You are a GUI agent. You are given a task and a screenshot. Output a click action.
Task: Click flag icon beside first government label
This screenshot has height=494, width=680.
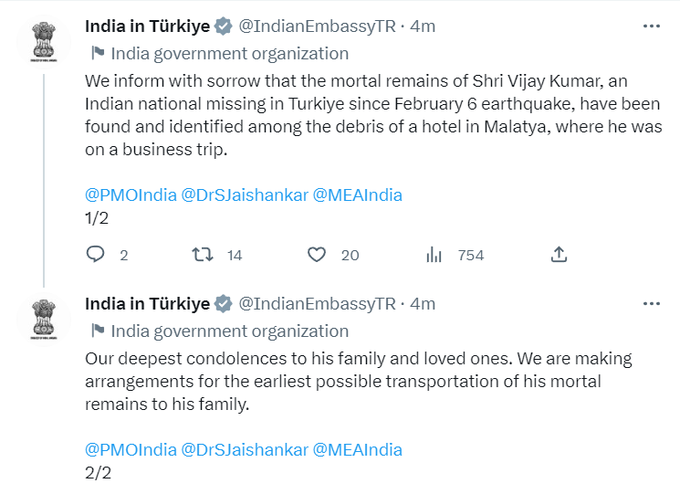98,53
